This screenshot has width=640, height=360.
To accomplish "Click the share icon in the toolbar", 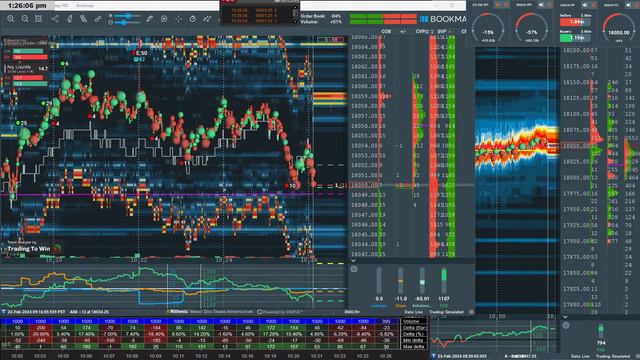I will (55, 19).
